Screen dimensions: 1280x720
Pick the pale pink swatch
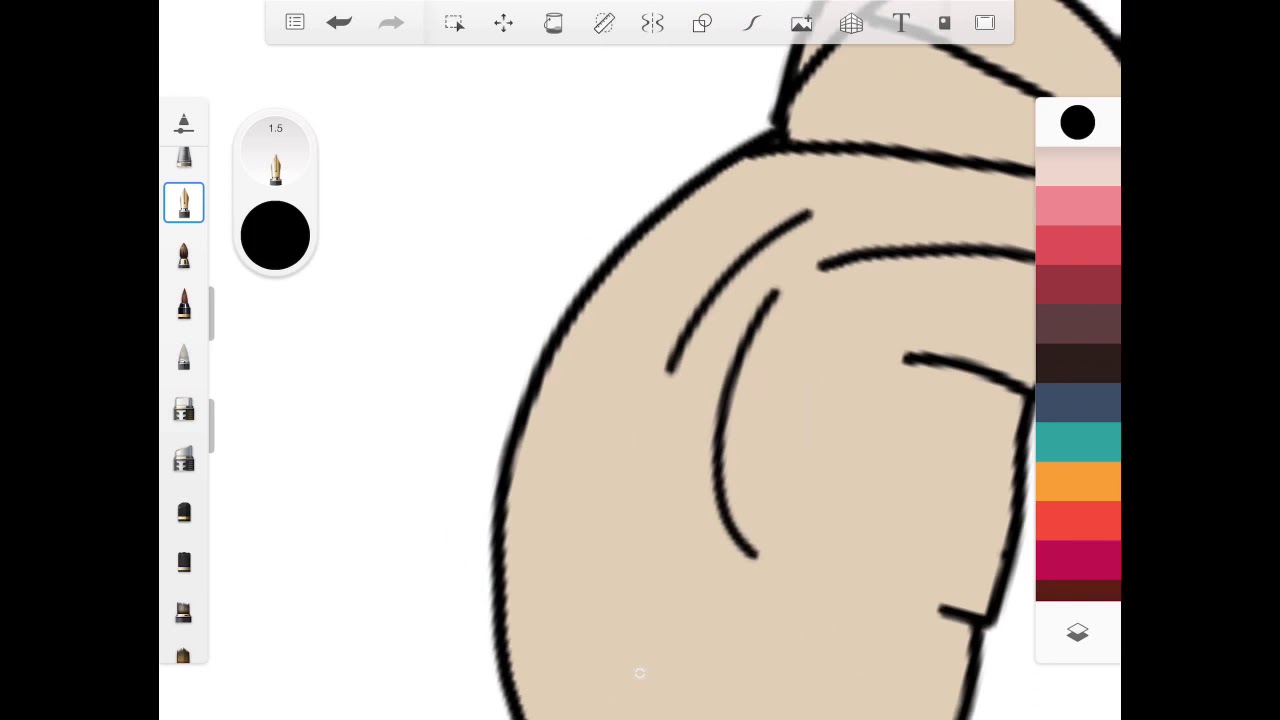tap(1078, 167)
